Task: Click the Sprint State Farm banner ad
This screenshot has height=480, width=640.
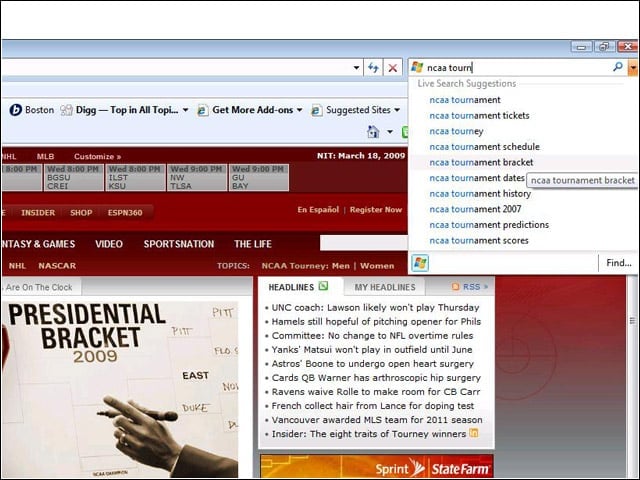Action: [x=376, y=467]
